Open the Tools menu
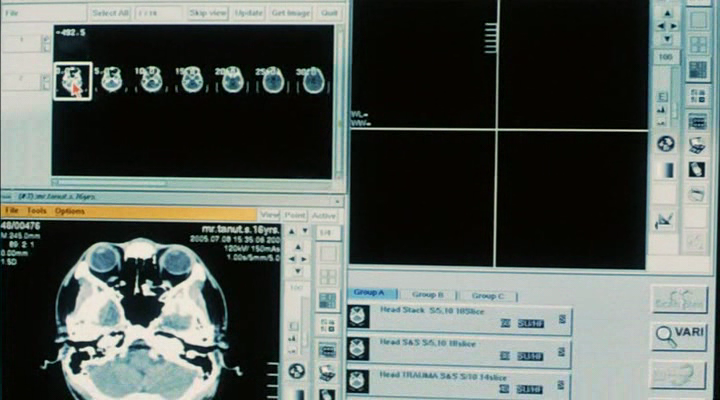The width and height of the screenshot is (720, 400). click(x=36, y=211)
